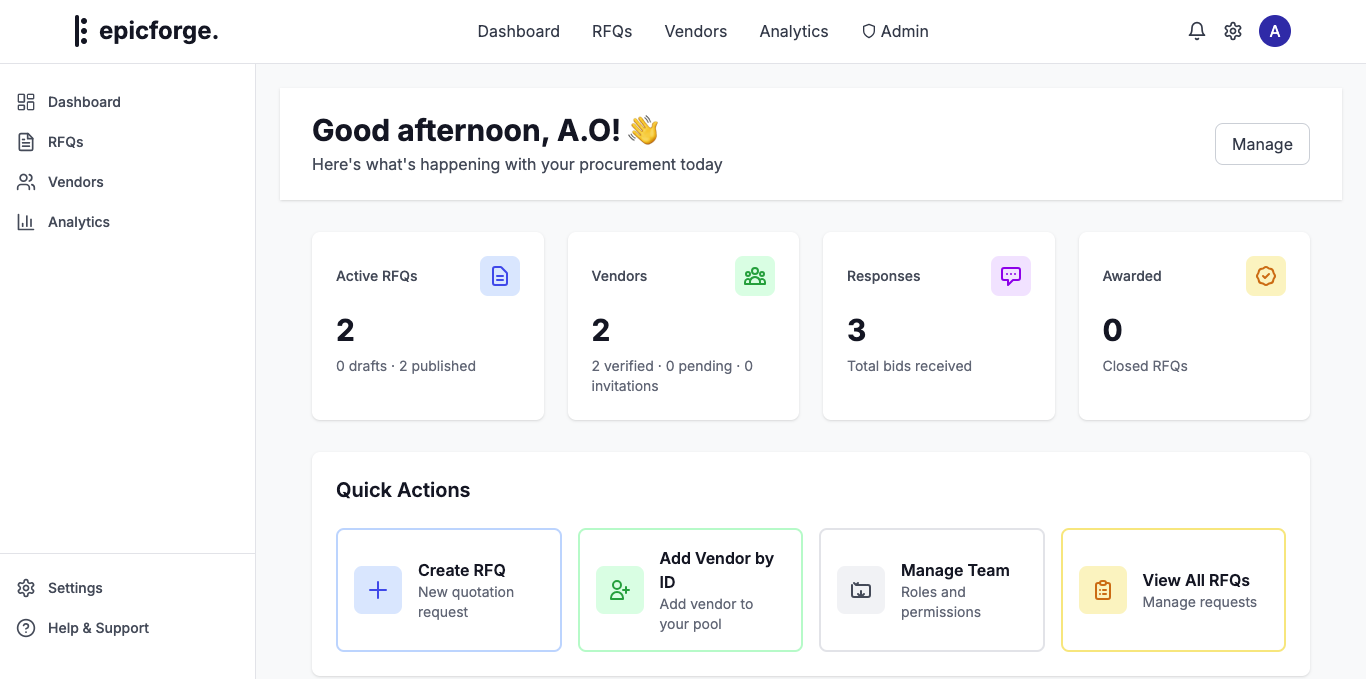Open Help & Support in sidebar
Screen dimensions: 1366x679
click(98, 628)
